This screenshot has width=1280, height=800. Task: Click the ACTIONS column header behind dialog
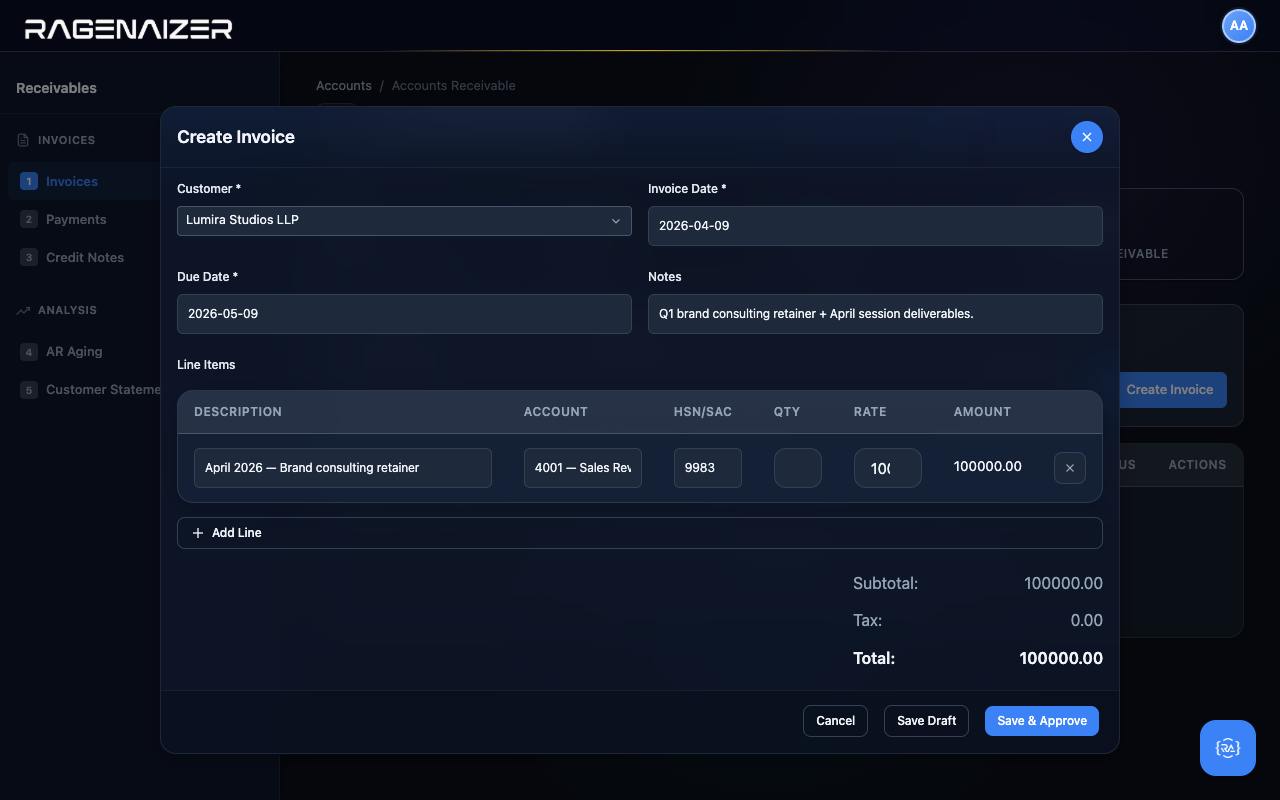[1197, 465]
